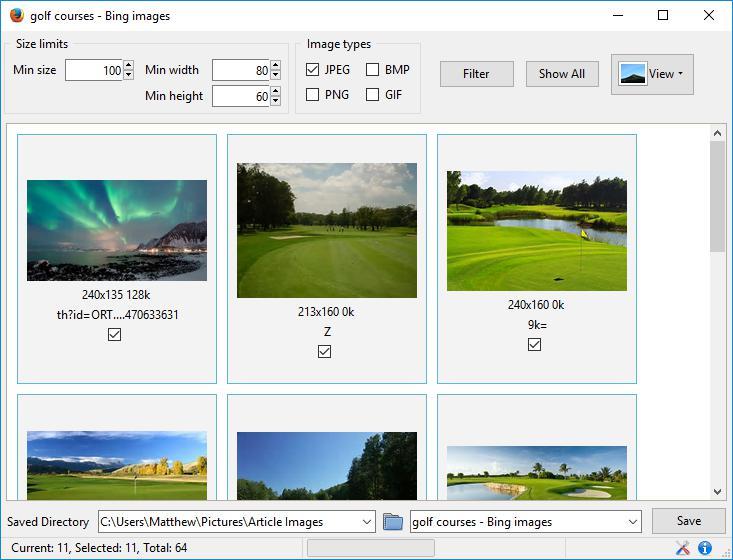Enable the GIF image type checkbox
The height and width of the screenshot is (560, 733).
pos(372,95)
